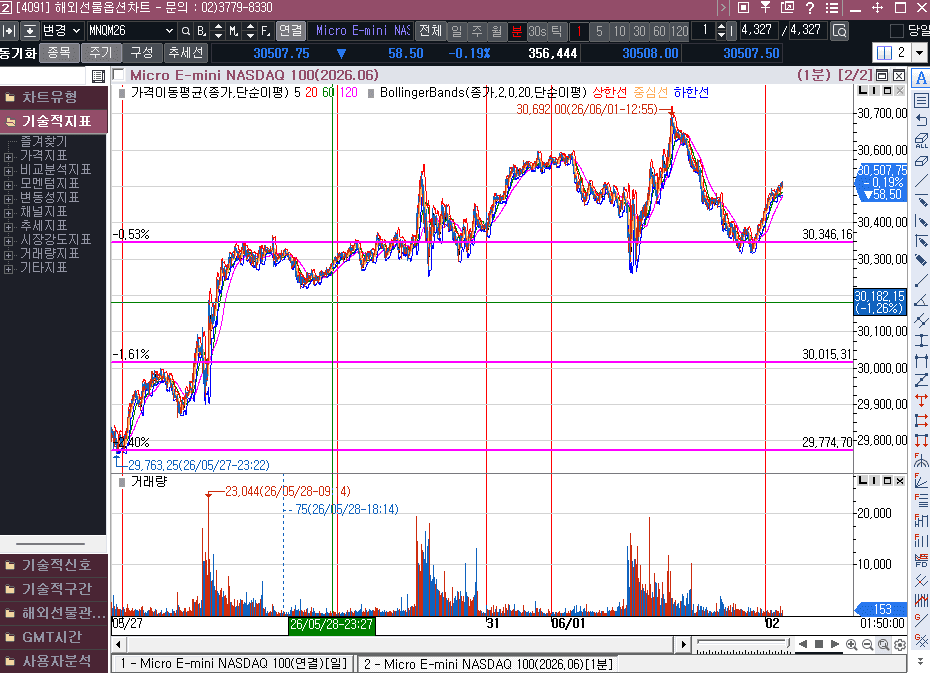This screenshot has width=930, height=673.
Task: Switch to tab 2 Micro E-mini NASDAQ 100(2026.06)[1분]
Action: point(488,664)
